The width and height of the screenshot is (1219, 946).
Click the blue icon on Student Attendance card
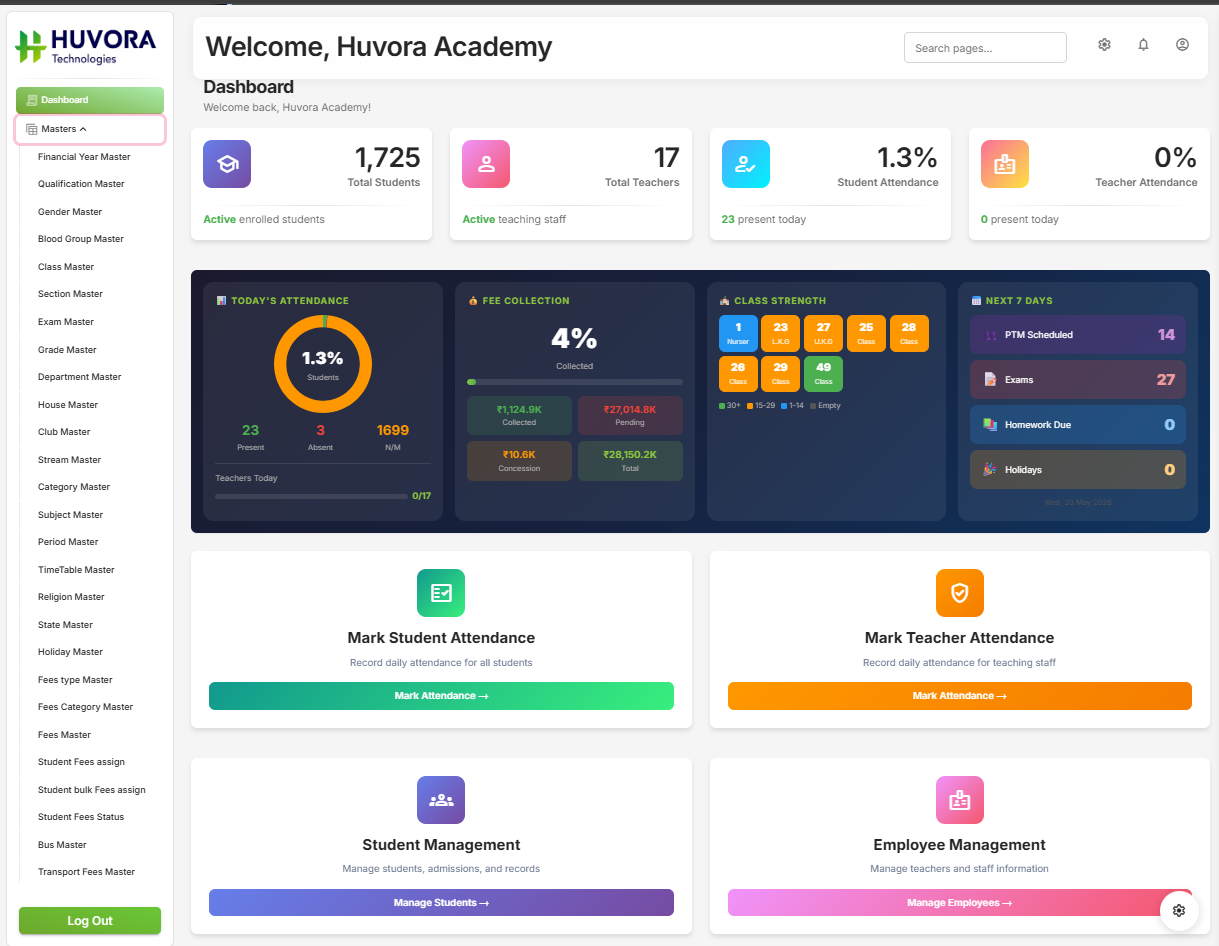[746, 164]
